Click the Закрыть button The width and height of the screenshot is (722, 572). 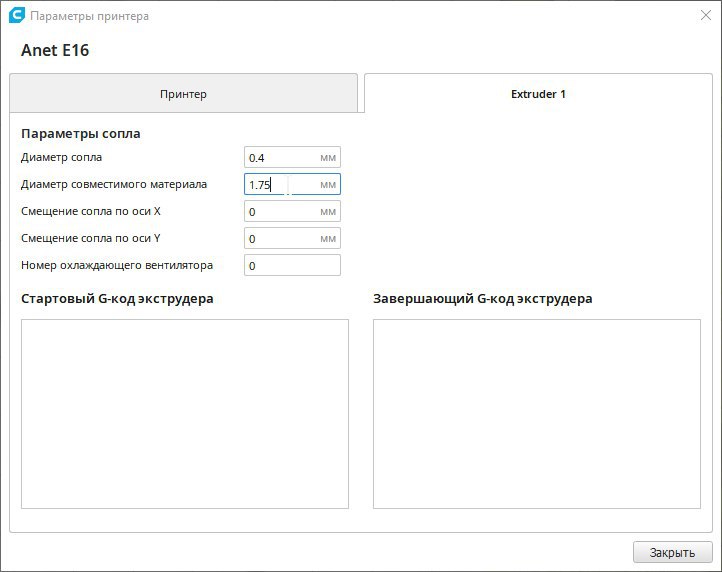coord(672,552)
